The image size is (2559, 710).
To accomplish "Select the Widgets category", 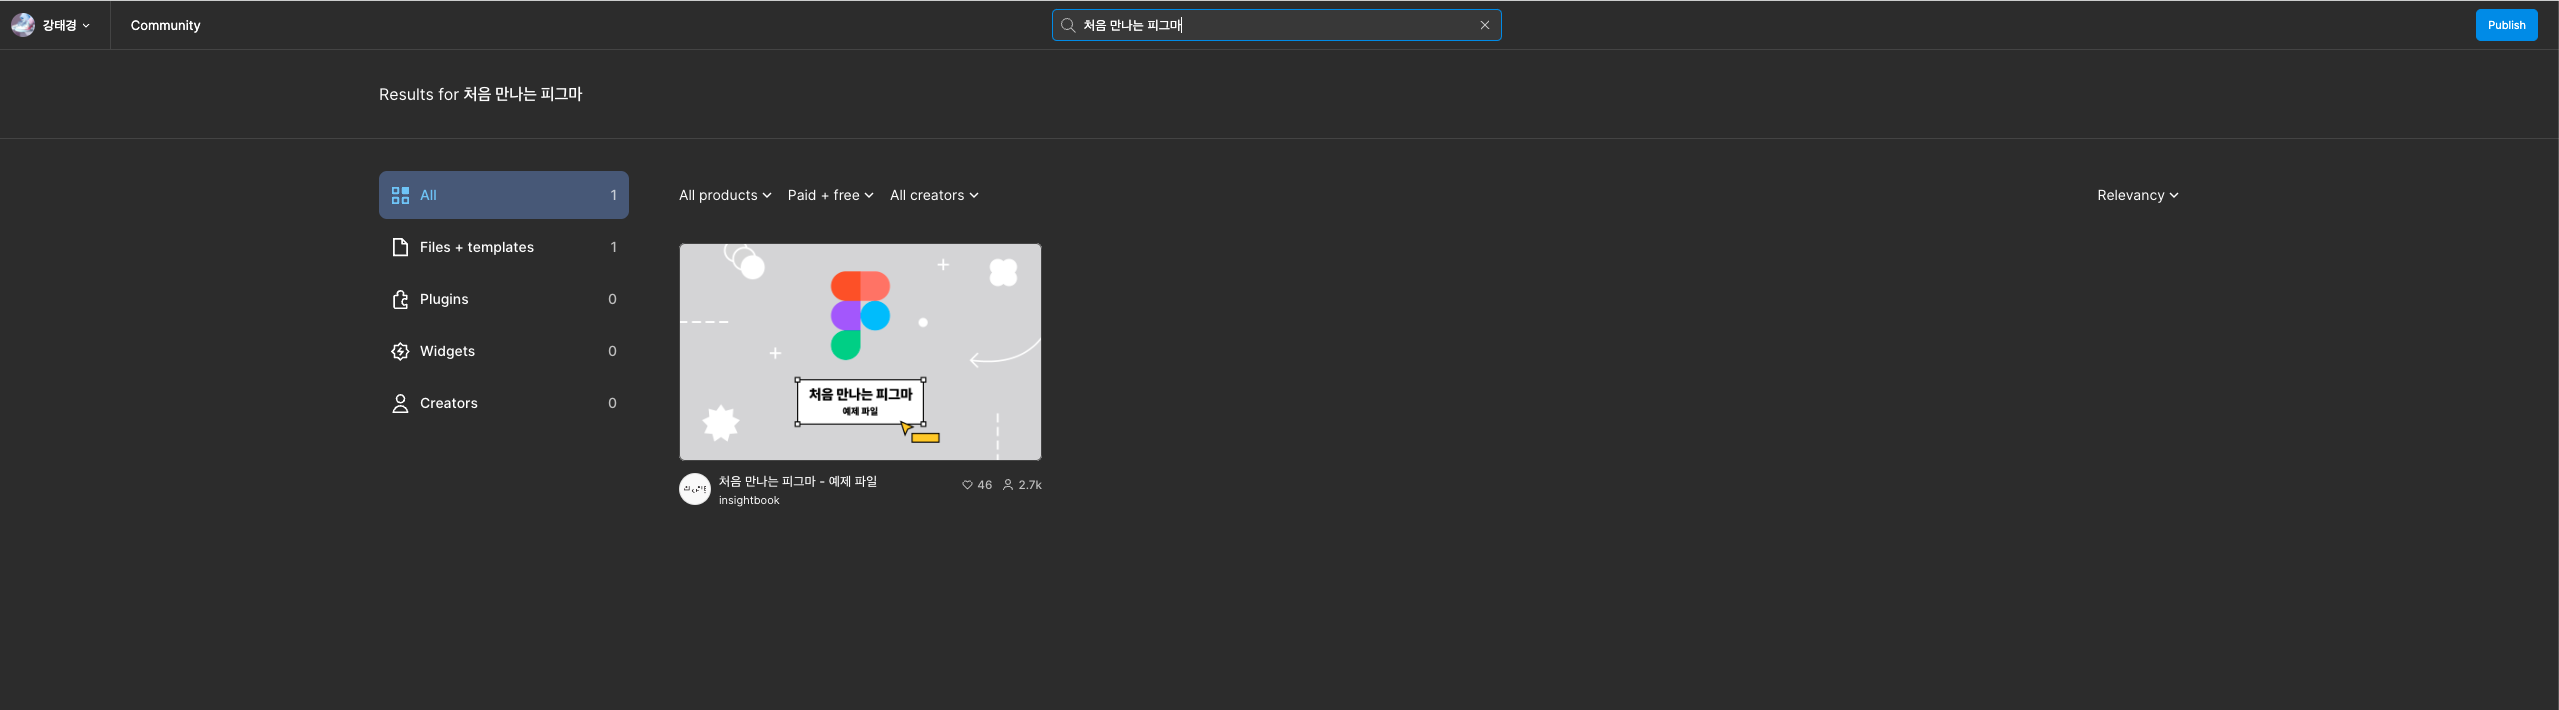I will click(x=504, y=351).
